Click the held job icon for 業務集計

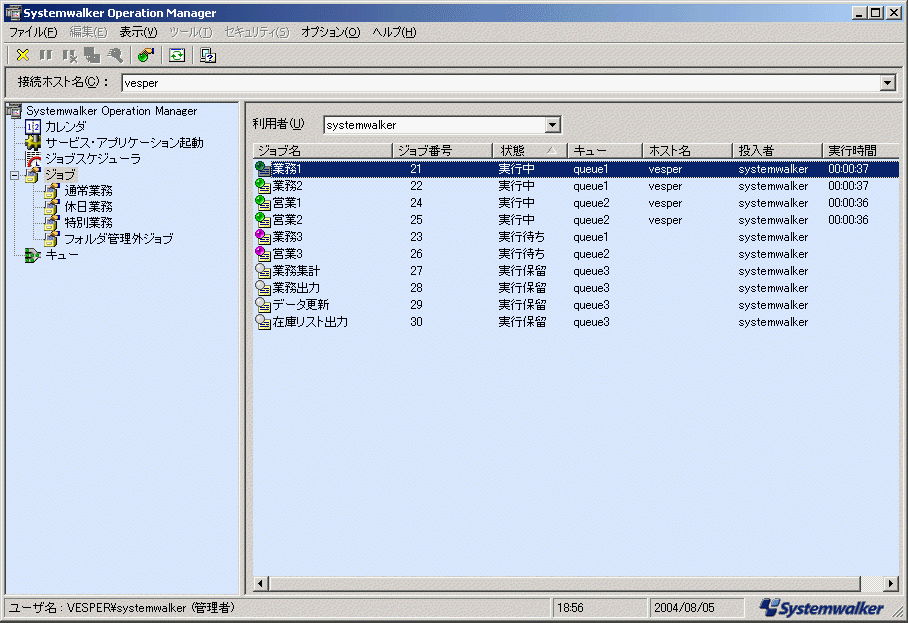(263, 271)
